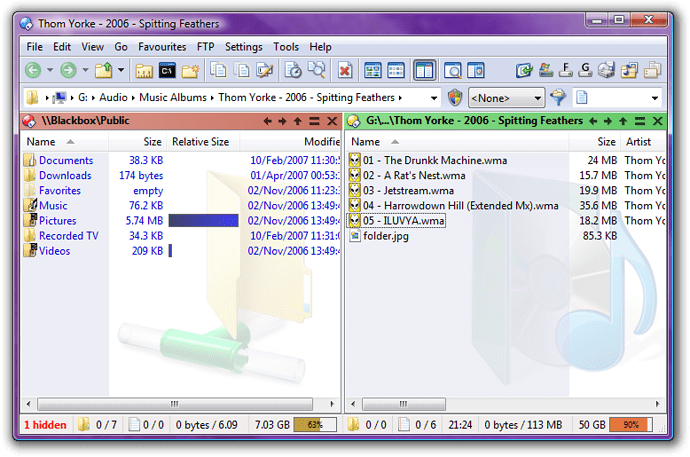Go back using the green Back arrow
Image resolution: width=690 pixels, height=457 pixels.
[33, 70]
